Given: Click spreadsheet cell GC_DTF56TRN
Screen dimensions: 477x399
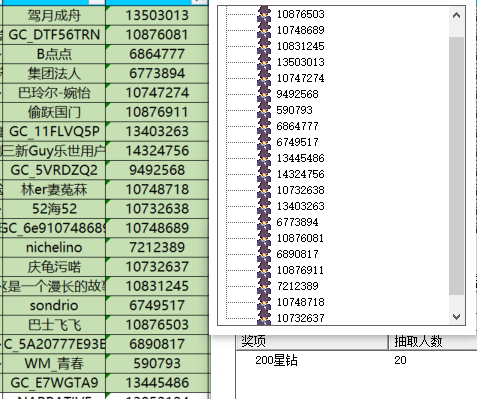Looking at the screenshot, I should pyautogui.click(x=54, y=35).
